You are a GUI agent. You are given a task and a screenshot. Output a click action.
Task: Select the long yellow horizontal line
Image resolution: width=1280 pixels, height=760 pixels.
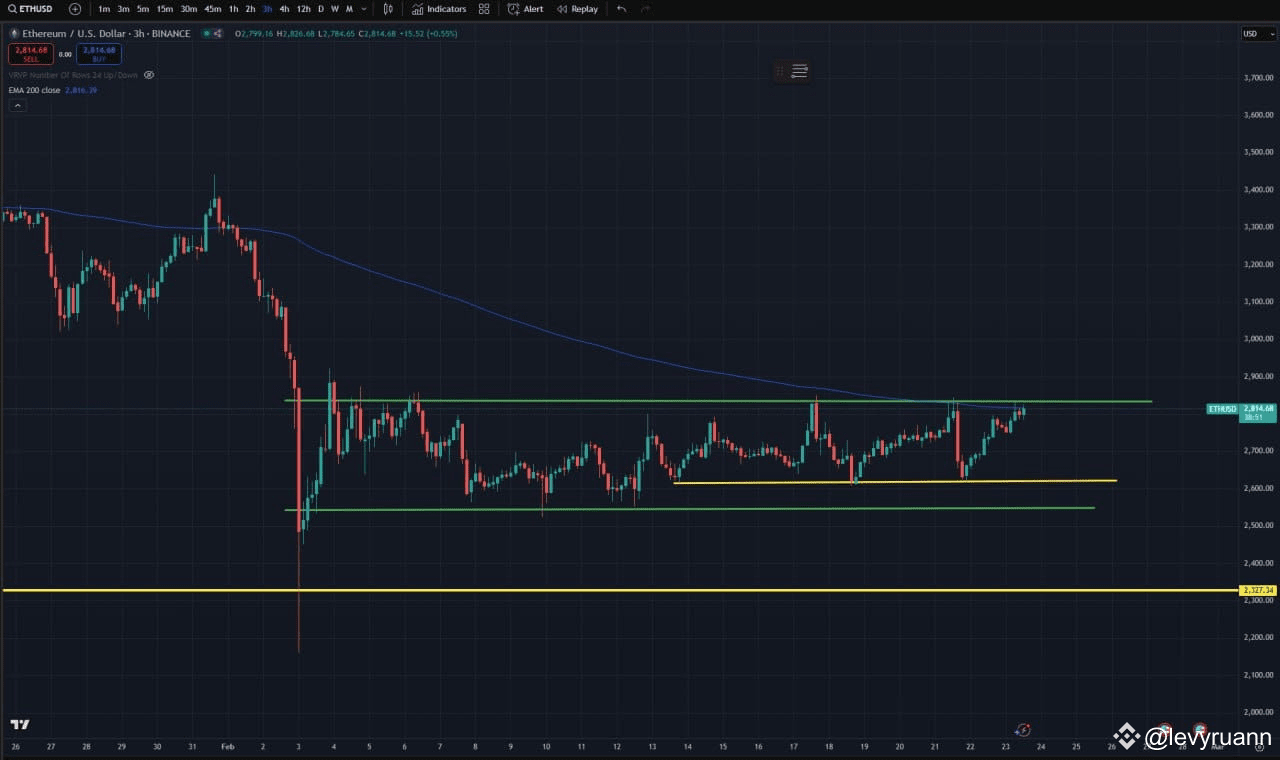pyautogui.click(x=620, y=590)
